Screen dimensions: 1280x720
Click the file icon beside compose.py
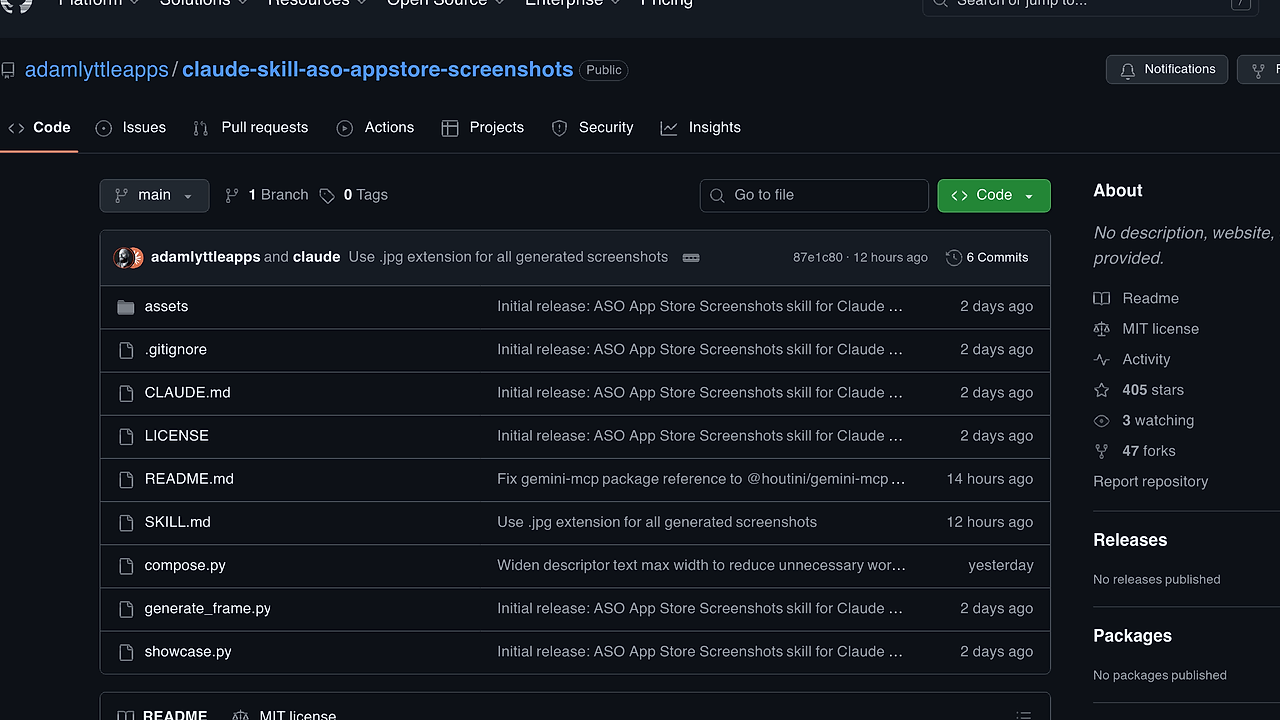coord(126,566)
